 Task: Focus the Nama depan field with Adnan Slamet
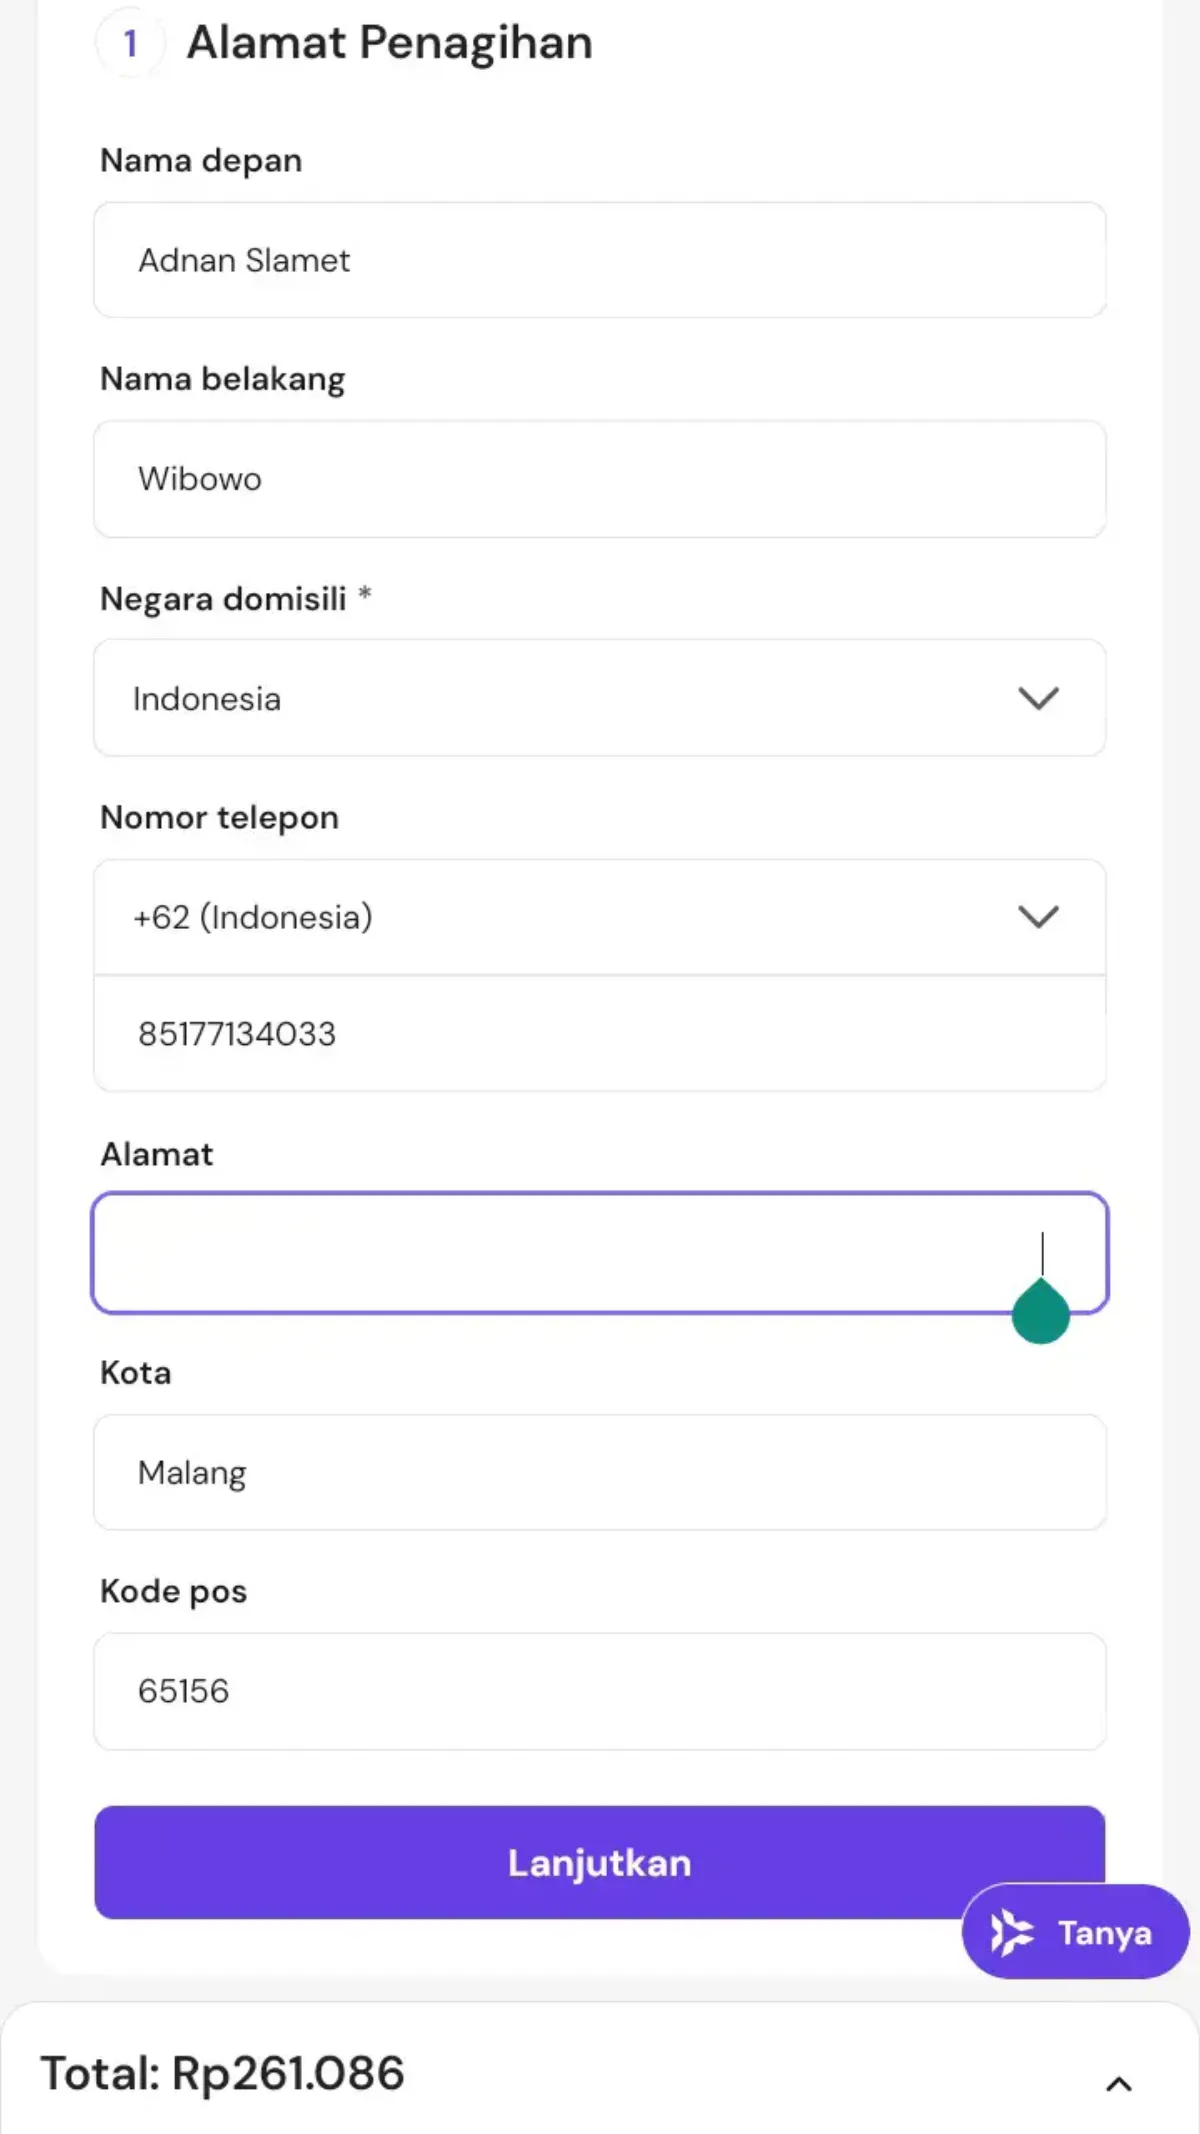(600, 260)
